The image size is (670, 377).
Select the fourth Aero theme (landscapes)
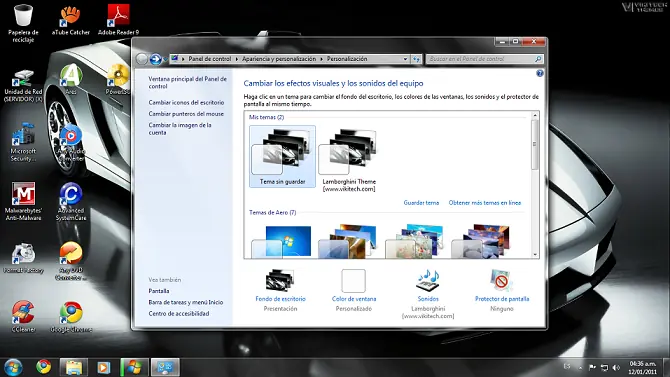point(481,242)
